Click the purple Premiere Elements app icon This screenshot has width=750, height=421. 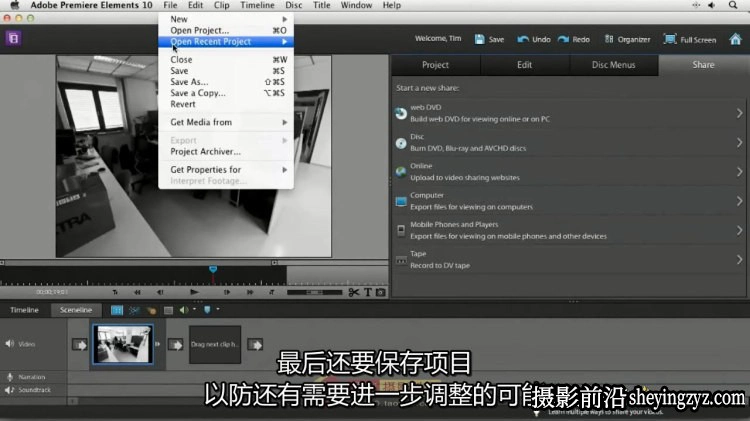13,38
